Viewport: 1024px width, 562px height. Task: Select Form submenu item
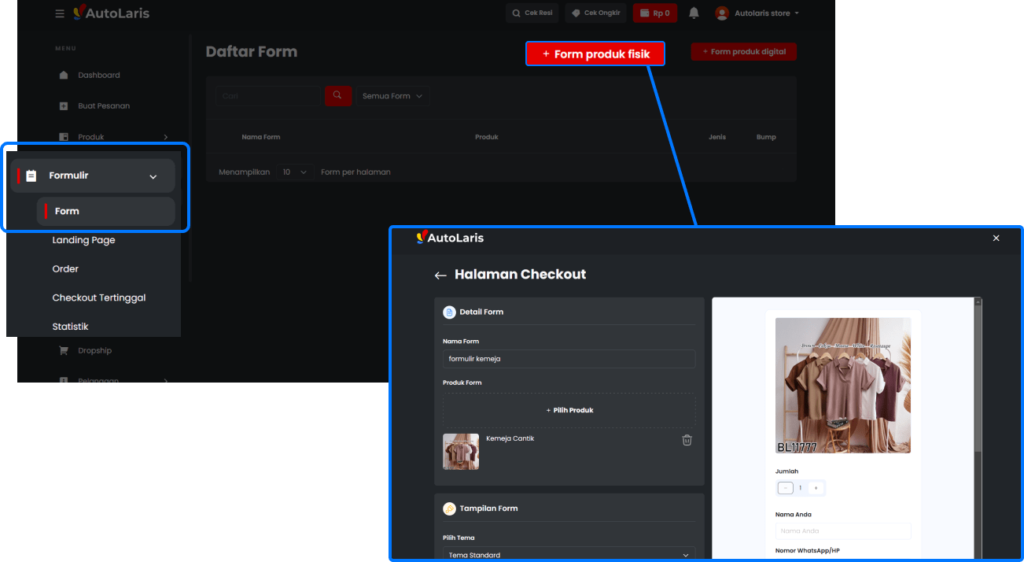coord(106,211)
